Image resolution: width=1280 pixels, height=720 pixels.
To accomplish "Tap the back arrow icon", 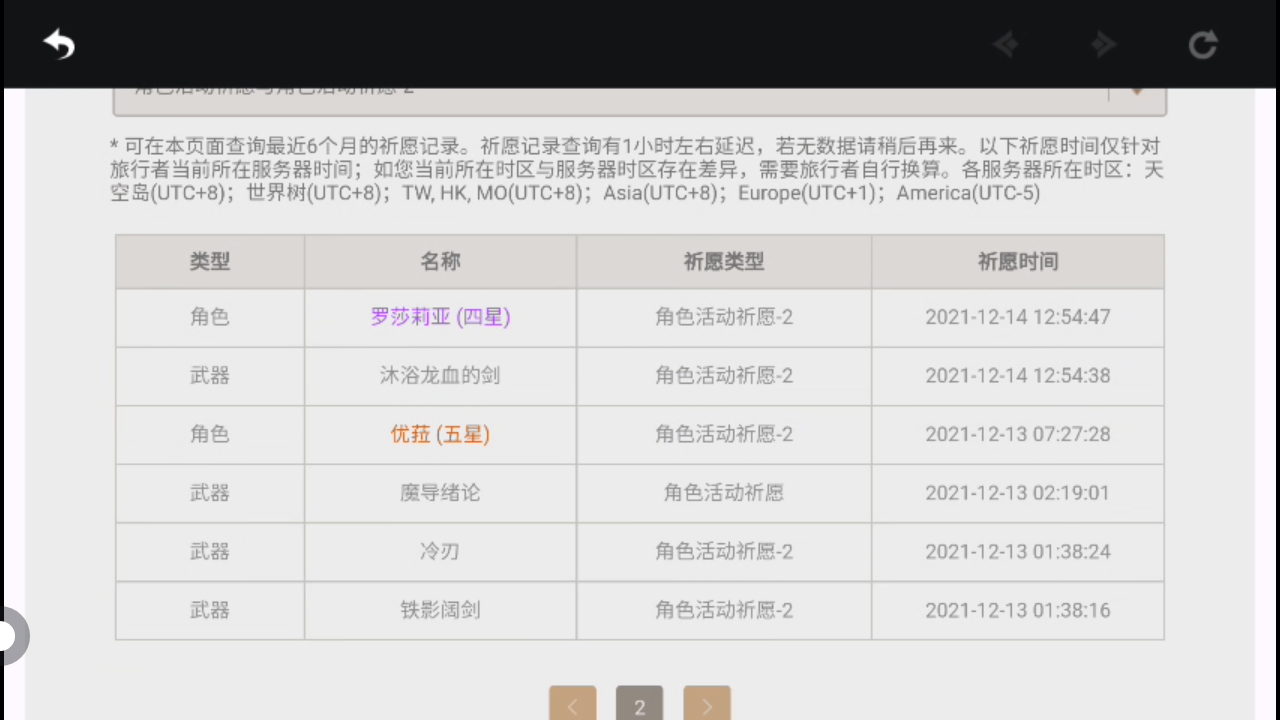I will click(x=60, y=44).
